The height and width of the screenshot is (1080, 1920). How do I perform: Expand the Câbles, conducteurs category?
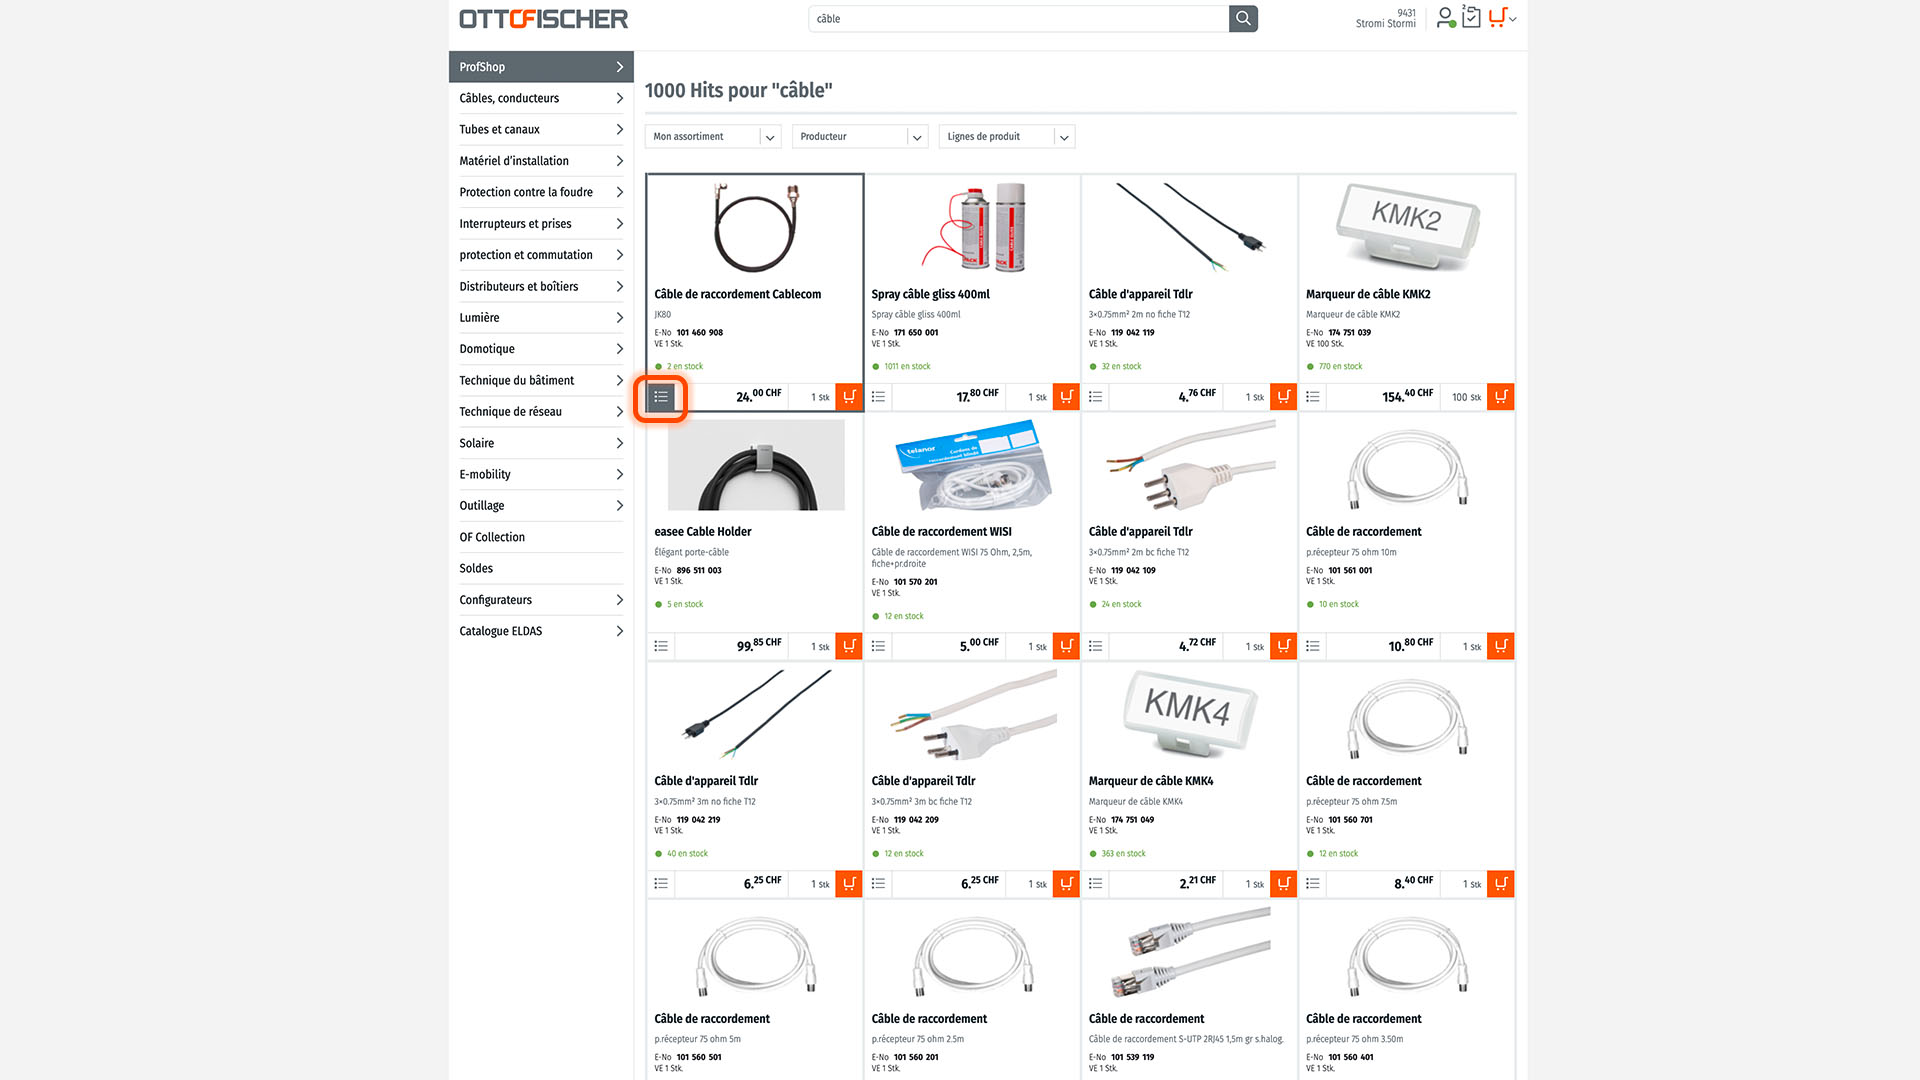pyautogui.click(x=541, y=98)
